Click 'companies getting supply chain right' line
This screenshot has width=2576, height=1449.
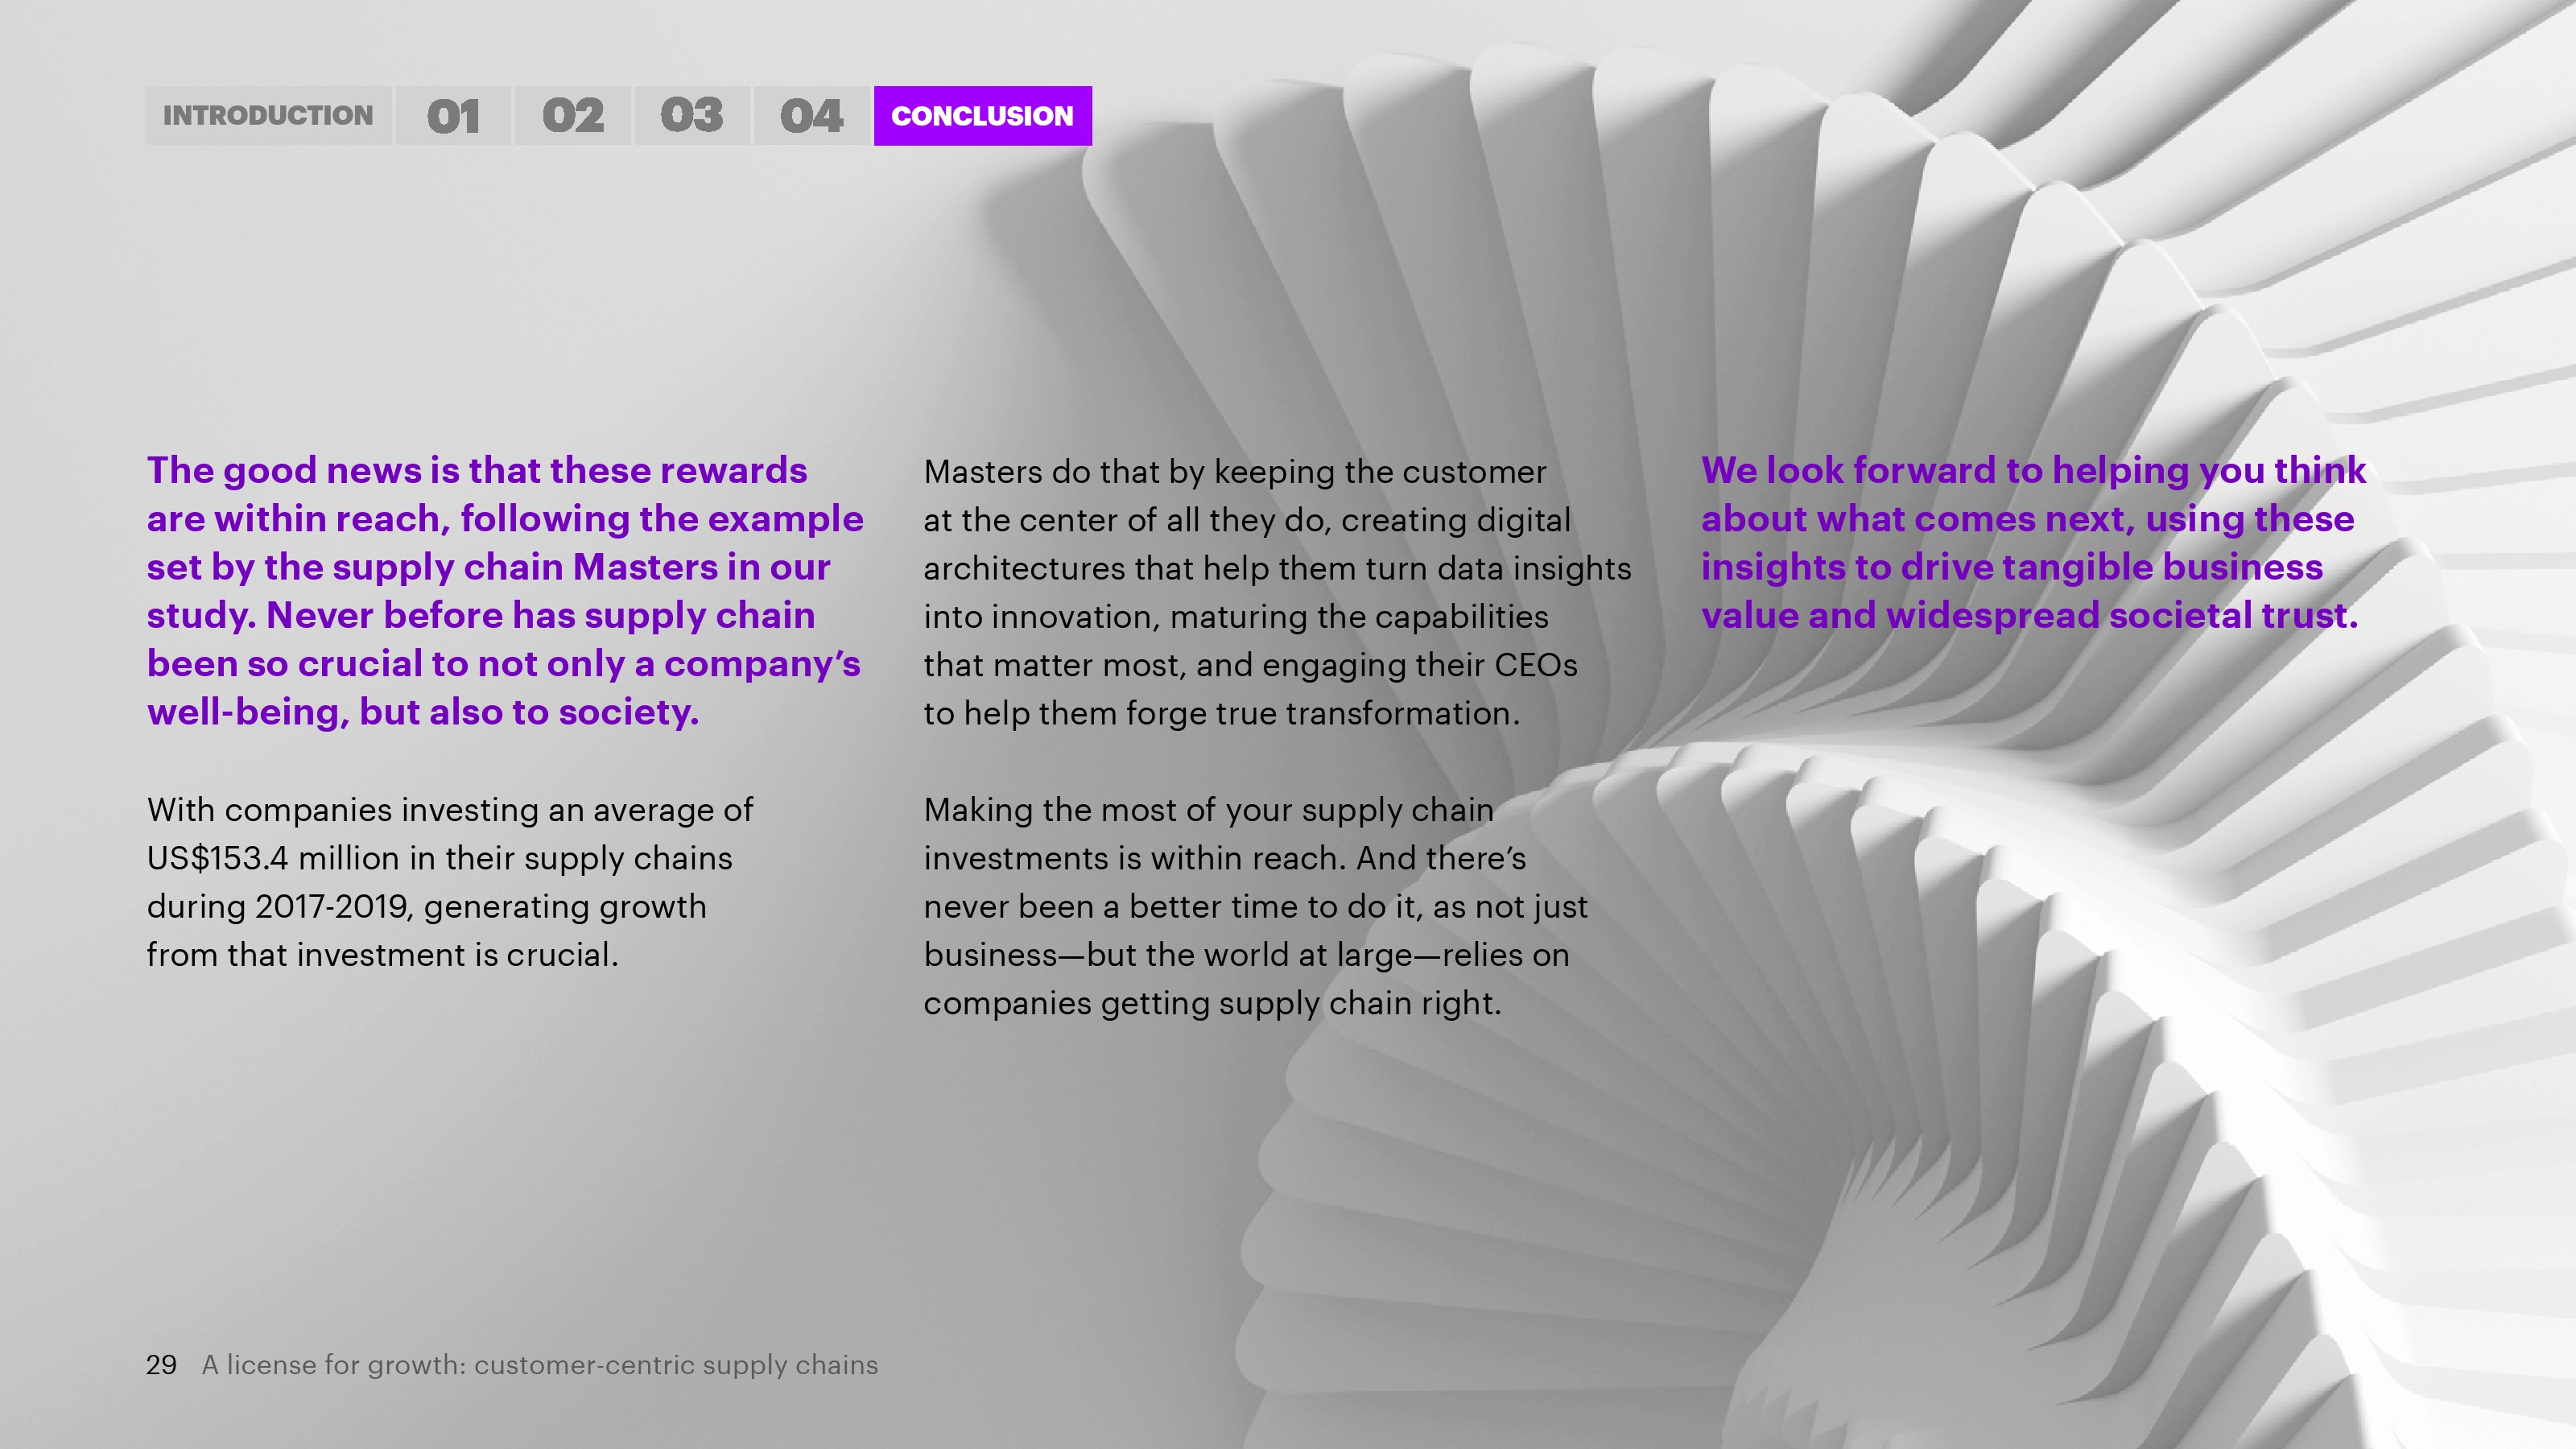[1212, 1003]
